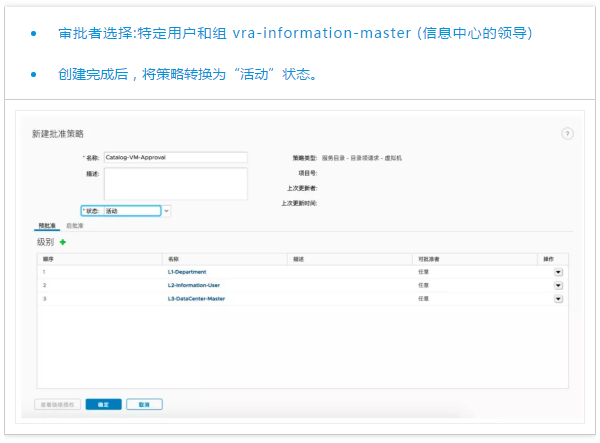The height and width of the screenshot is (443, 600).
Task: Open the L1-Department level link
Action: (x=188, y=272)
